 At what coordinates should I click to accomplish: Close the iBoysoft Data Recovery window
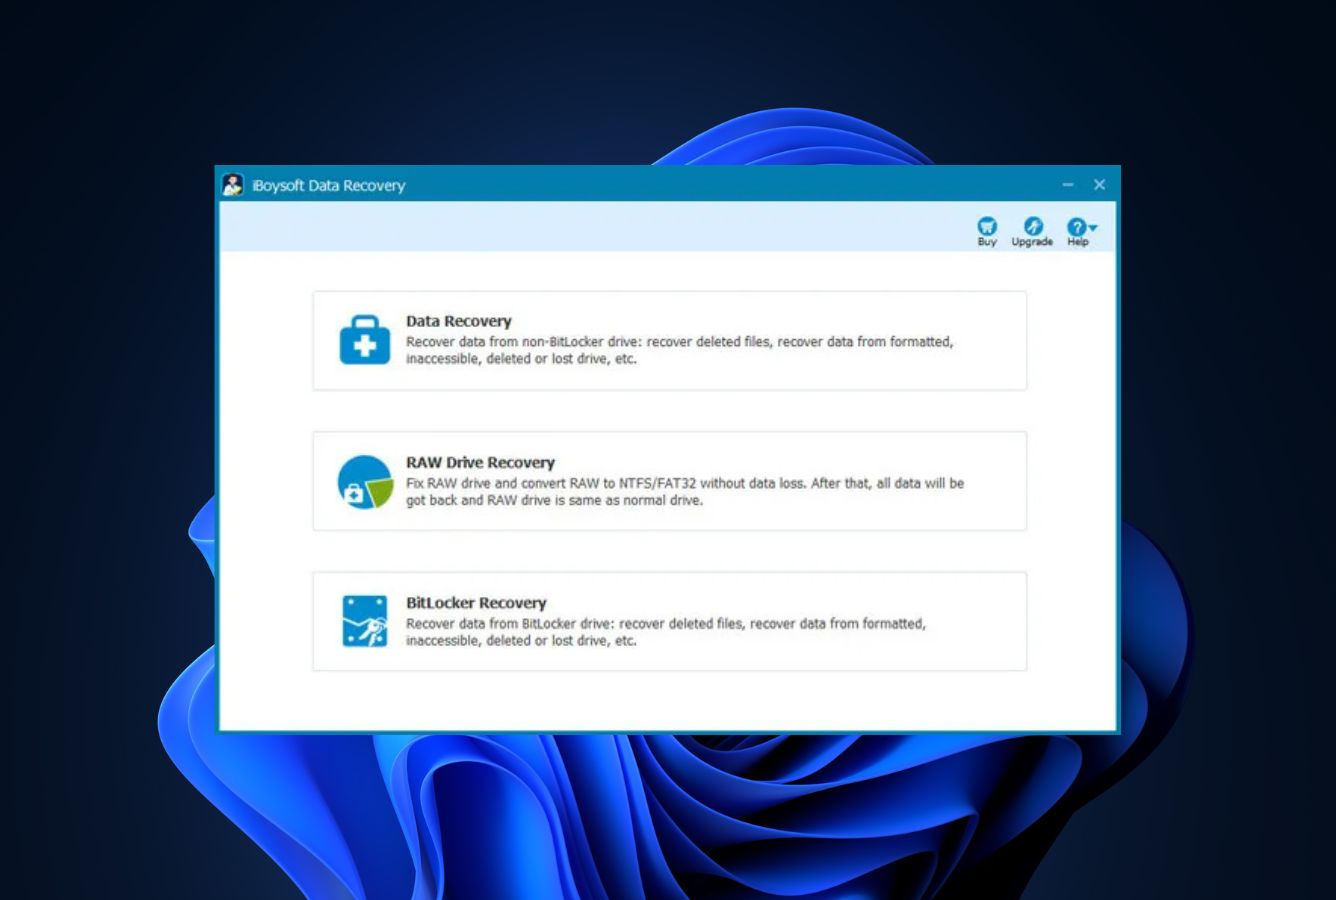[x=1099, y=185]
